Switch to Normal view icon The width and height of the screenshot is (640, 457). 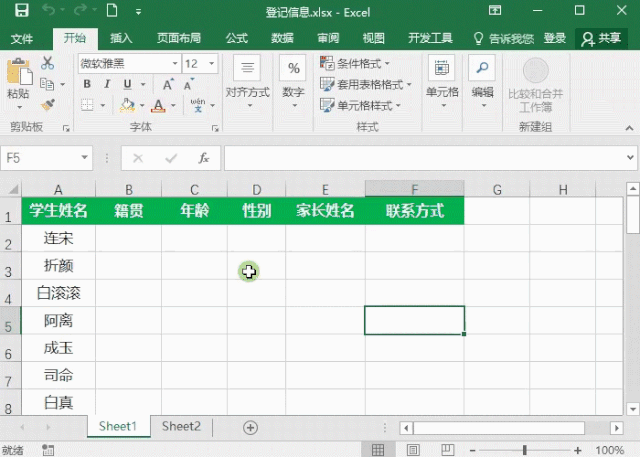378,450
